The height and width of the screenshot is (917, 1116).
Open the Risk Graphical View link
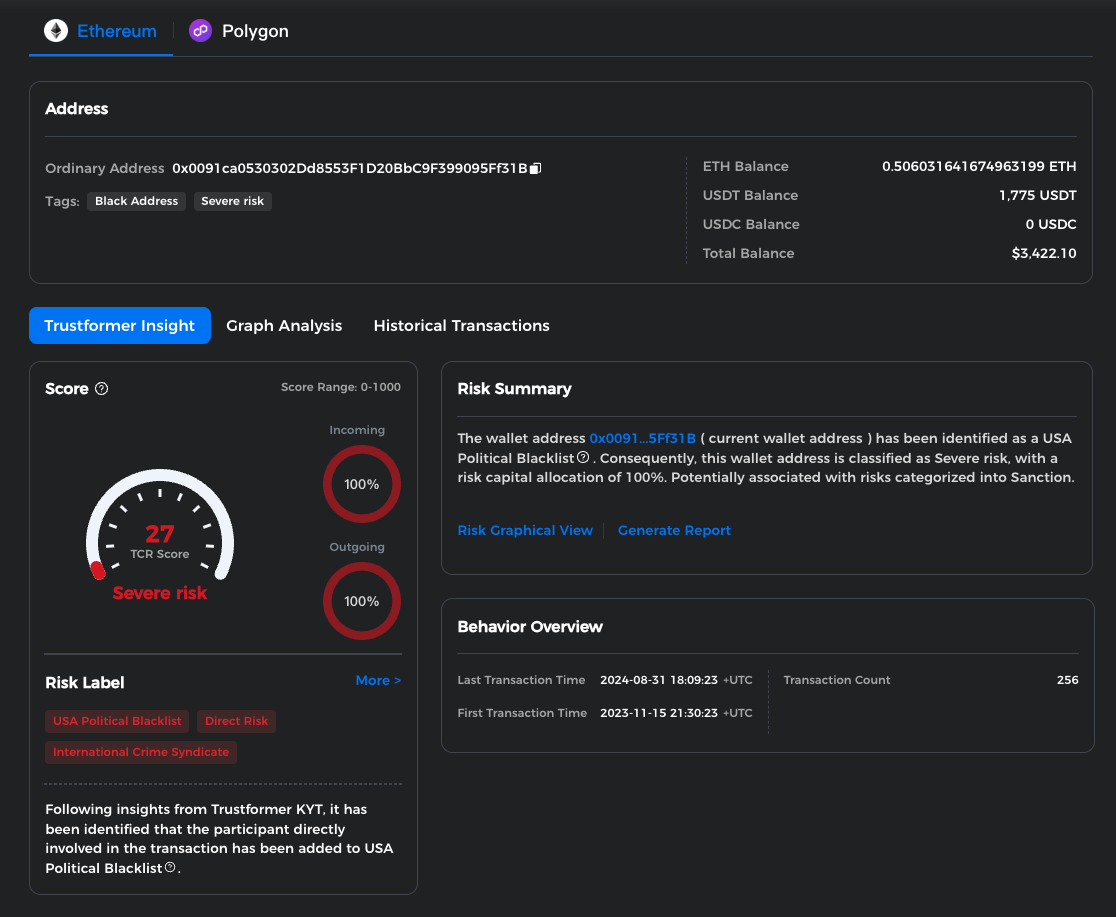click(525, 530)
